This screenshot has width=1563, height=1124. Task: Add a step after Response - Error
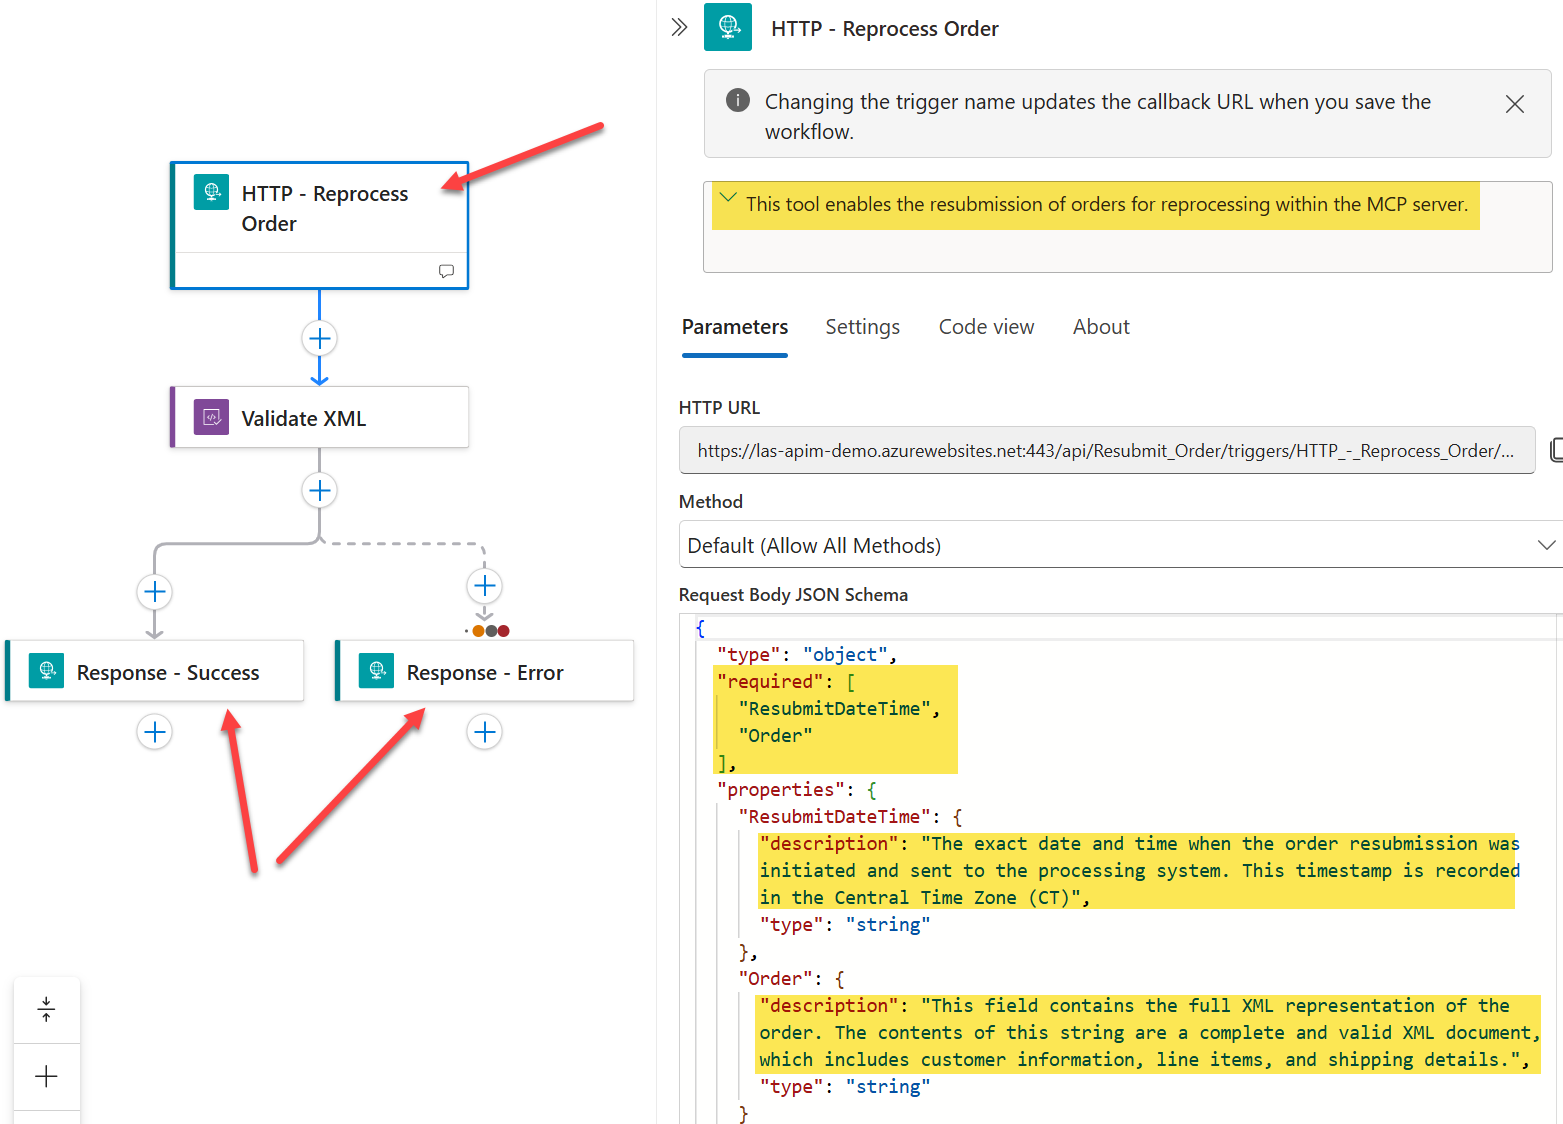[x=485, y=732]
